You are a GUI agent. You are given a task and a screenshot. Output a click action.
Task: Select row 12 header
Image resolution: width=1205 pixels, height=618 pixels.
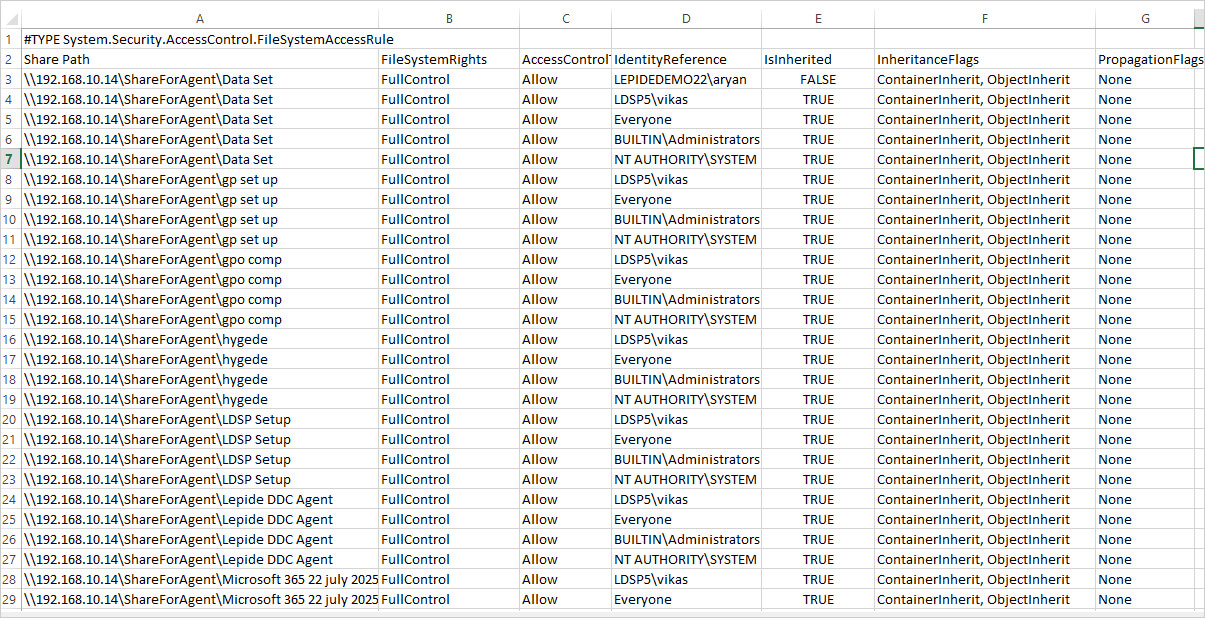point(10,259)
